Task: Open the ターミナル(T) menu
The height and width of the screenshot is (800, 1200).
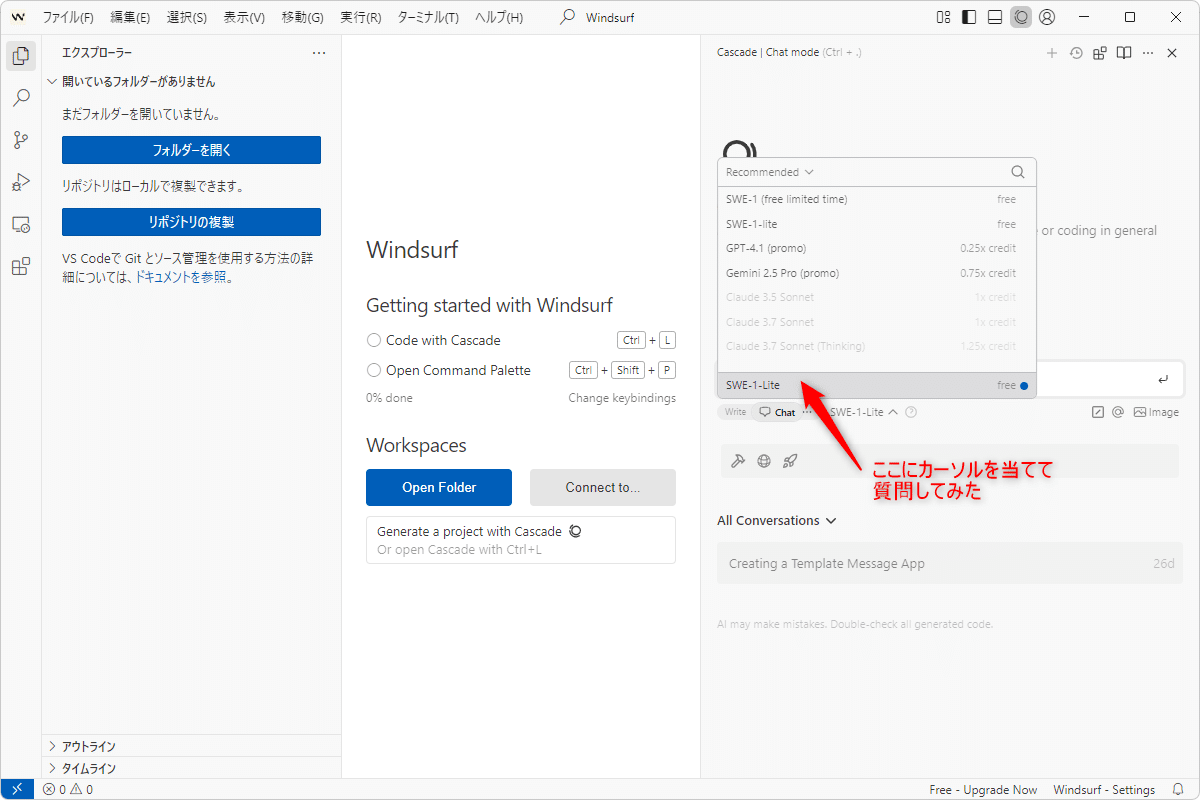Action: [428, 17]
